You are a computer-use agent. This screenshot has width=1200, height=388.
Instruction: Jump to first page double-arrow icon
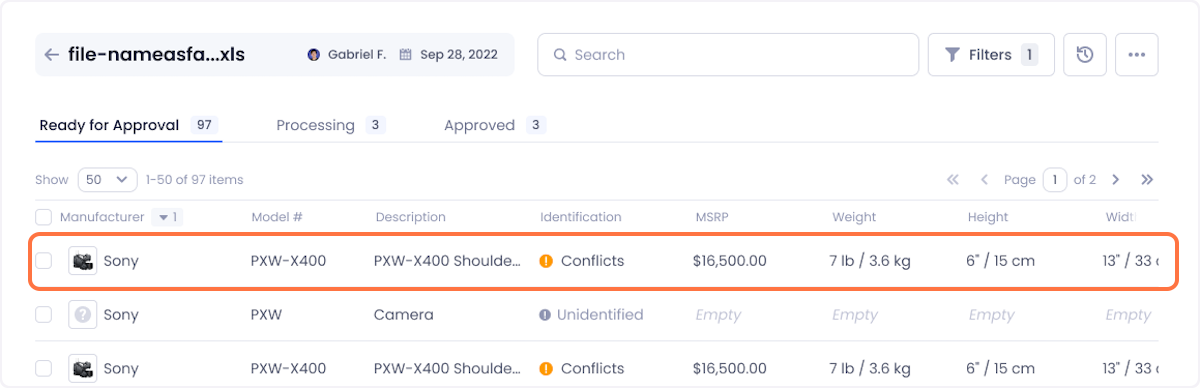pos(953,180)
